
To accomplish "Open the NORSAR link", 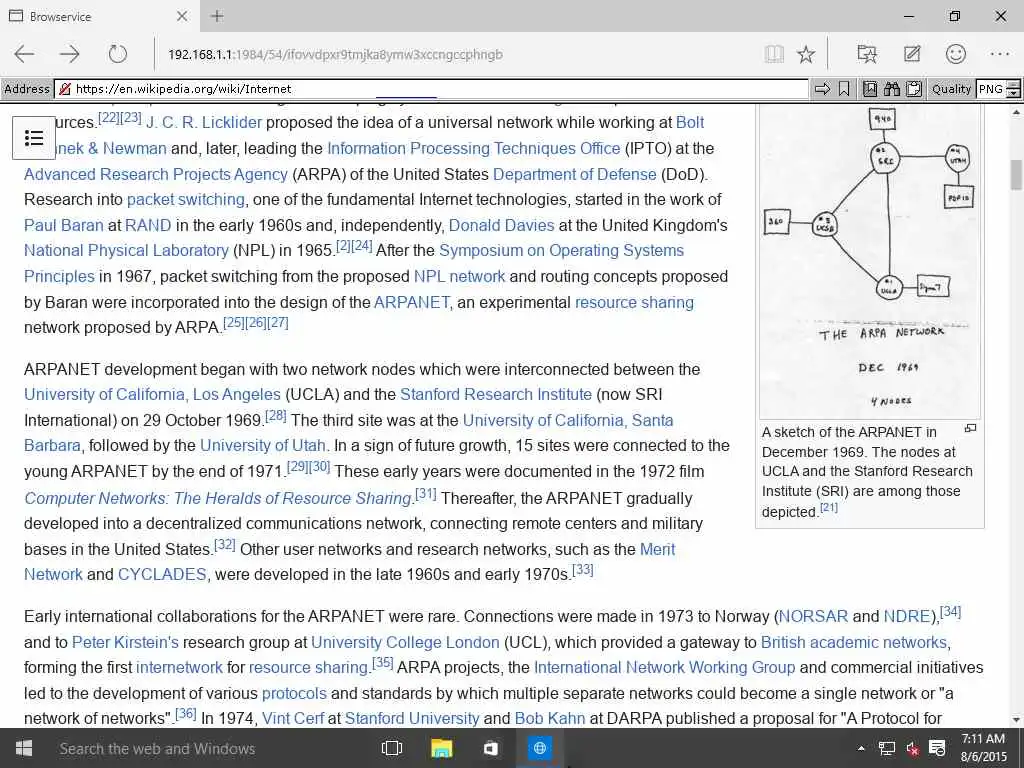I will (813, 616).
